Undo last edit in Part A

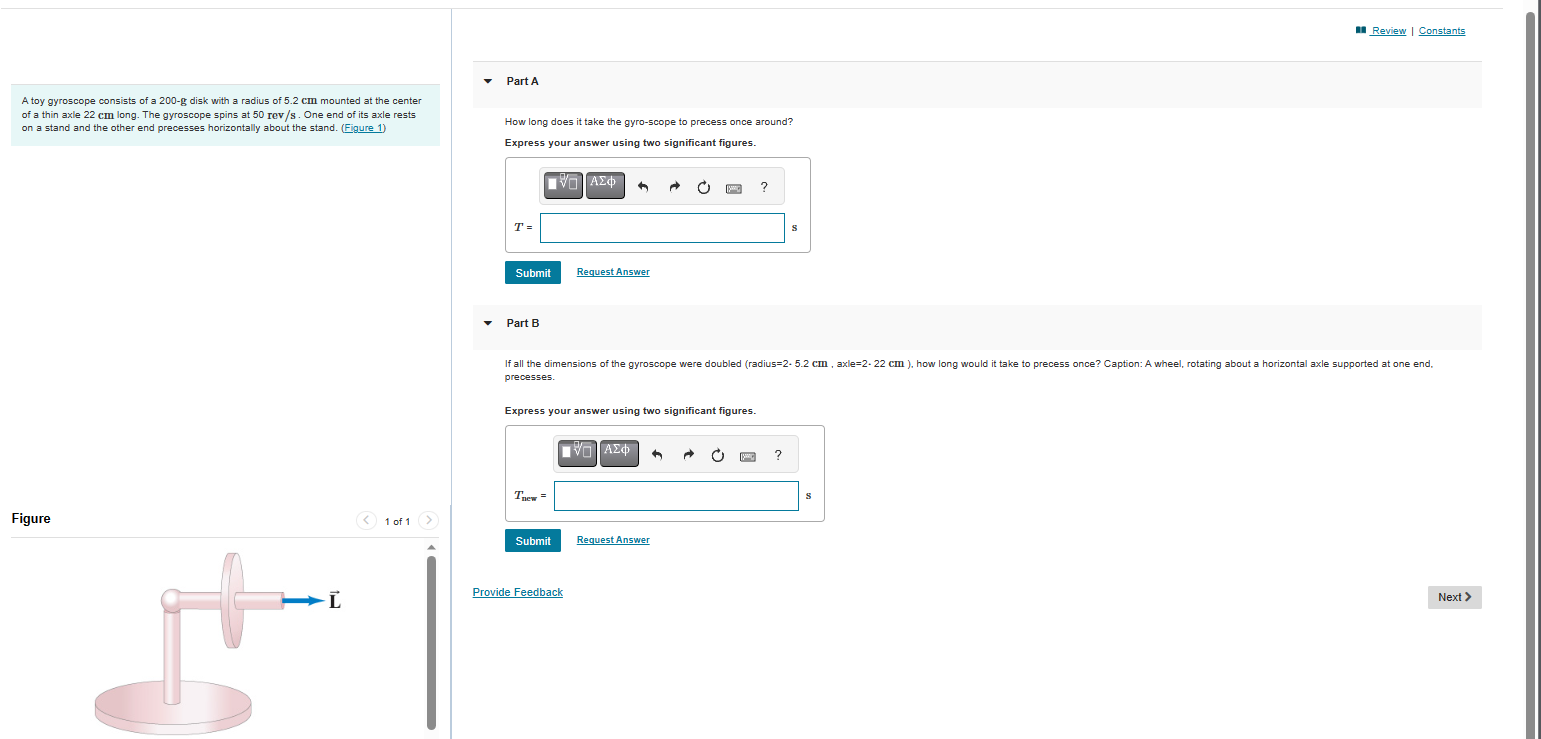[643, 186]
